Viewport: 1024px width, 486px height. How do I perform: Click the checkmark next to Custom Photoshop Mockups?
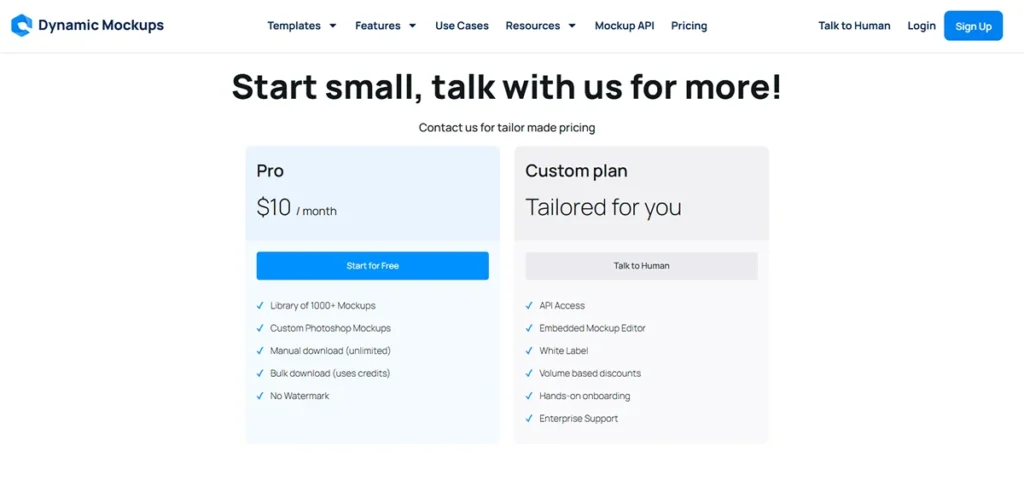[260, 328]
